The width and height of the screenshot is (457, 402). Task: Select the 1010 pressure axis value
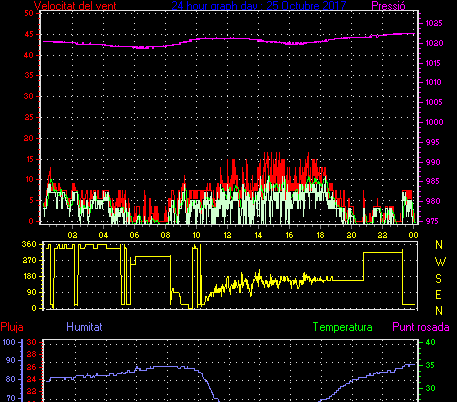pos(434,82)
